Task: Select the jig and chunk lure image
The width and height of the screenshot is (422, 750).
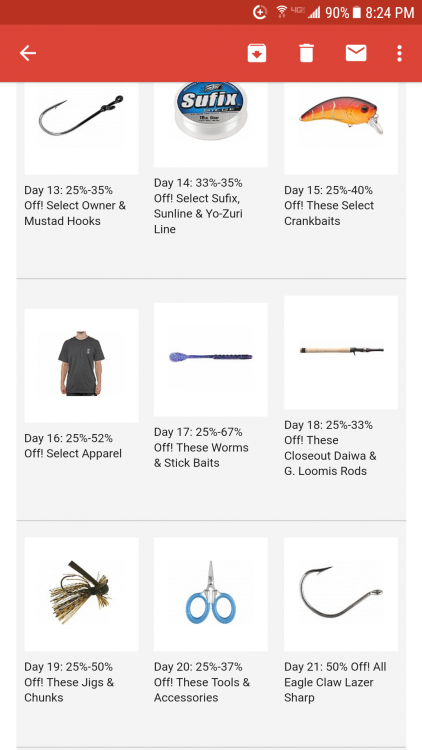Action: (81, 594)
